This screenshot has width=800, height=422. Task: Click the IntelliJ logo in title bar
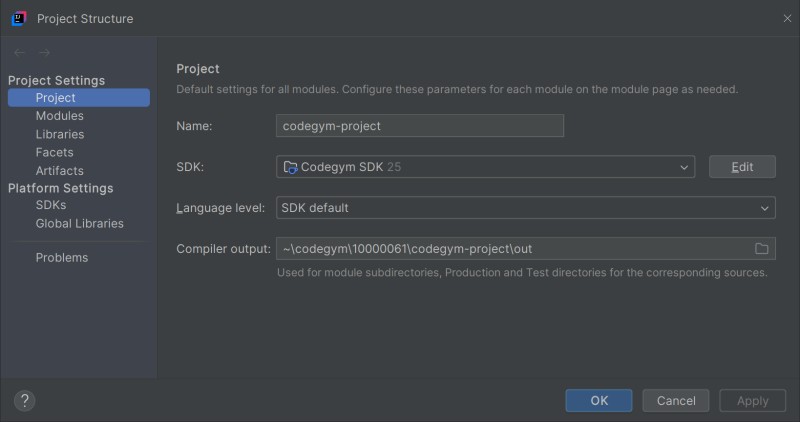coord(19,18)
